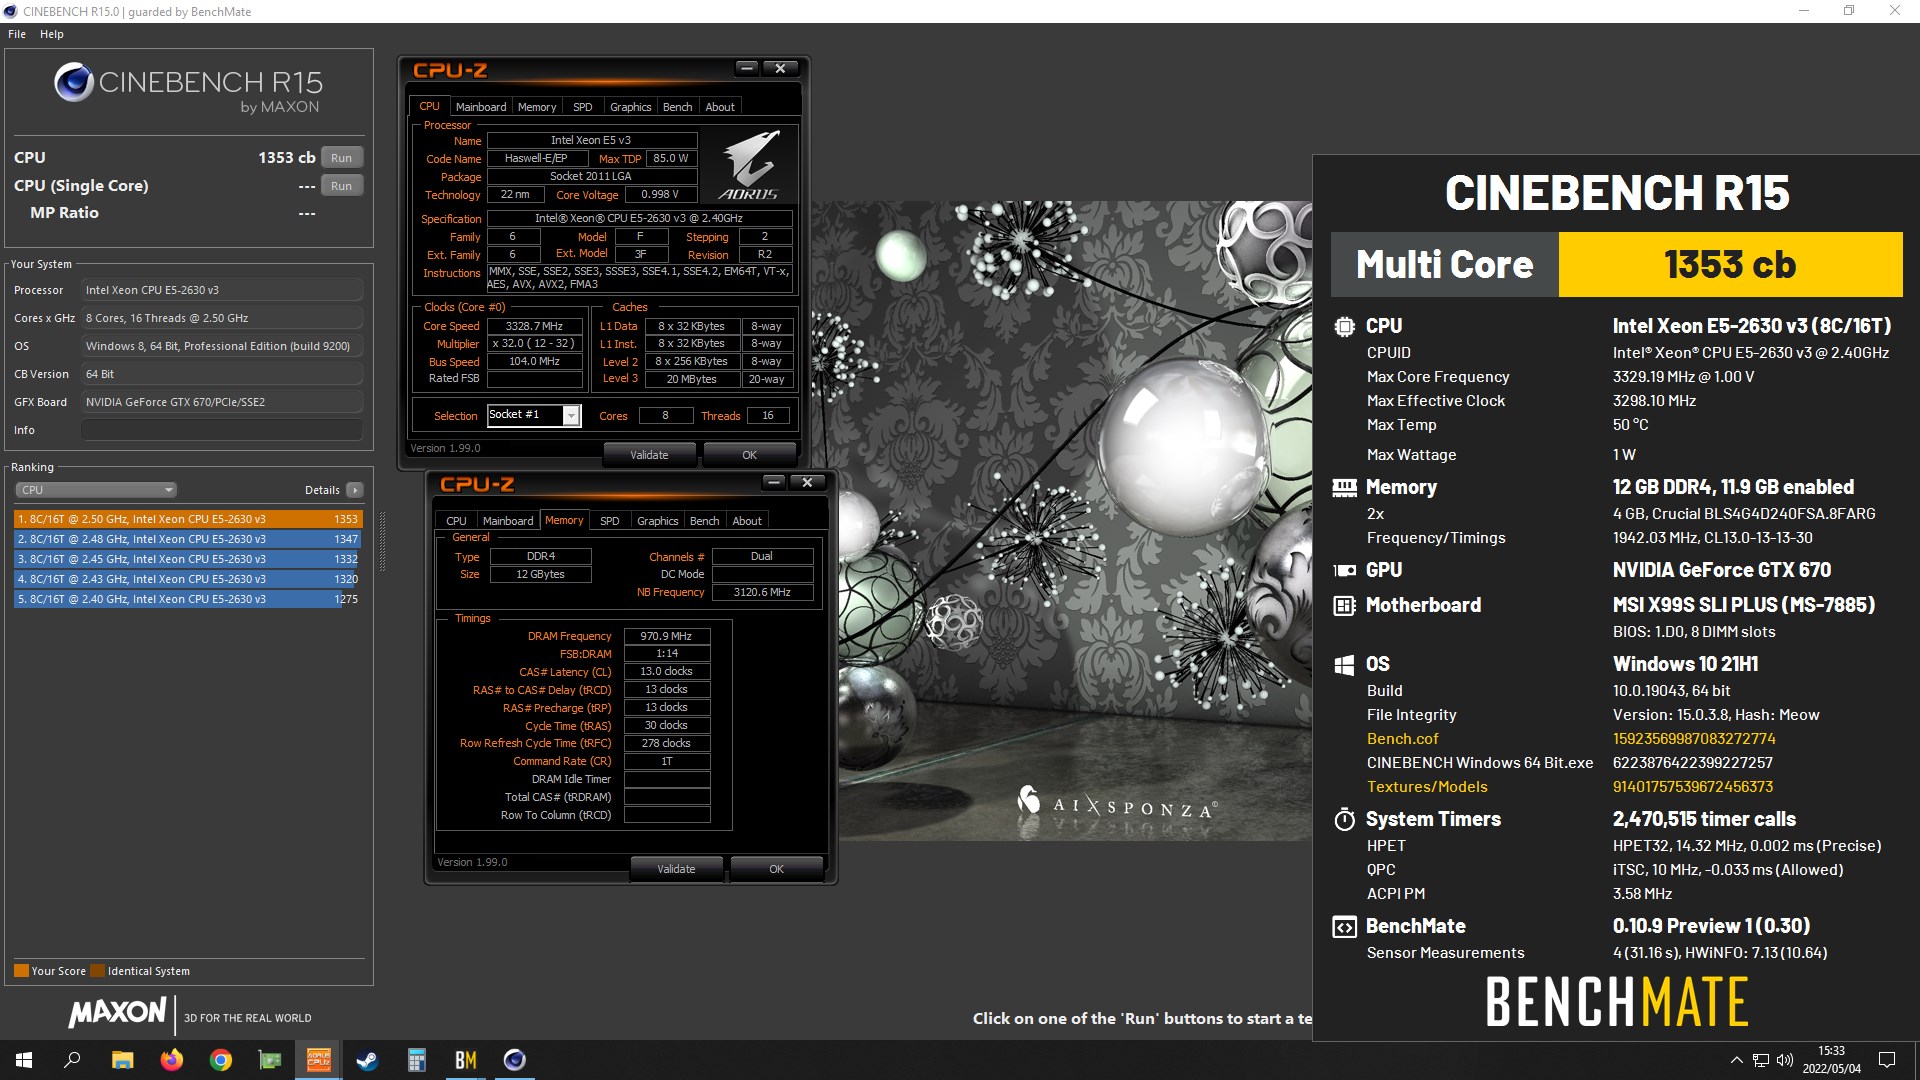Select ranking entry scoring 1275
The height and width of the screenshot is (1080, 1920).
tap(188, 599)
